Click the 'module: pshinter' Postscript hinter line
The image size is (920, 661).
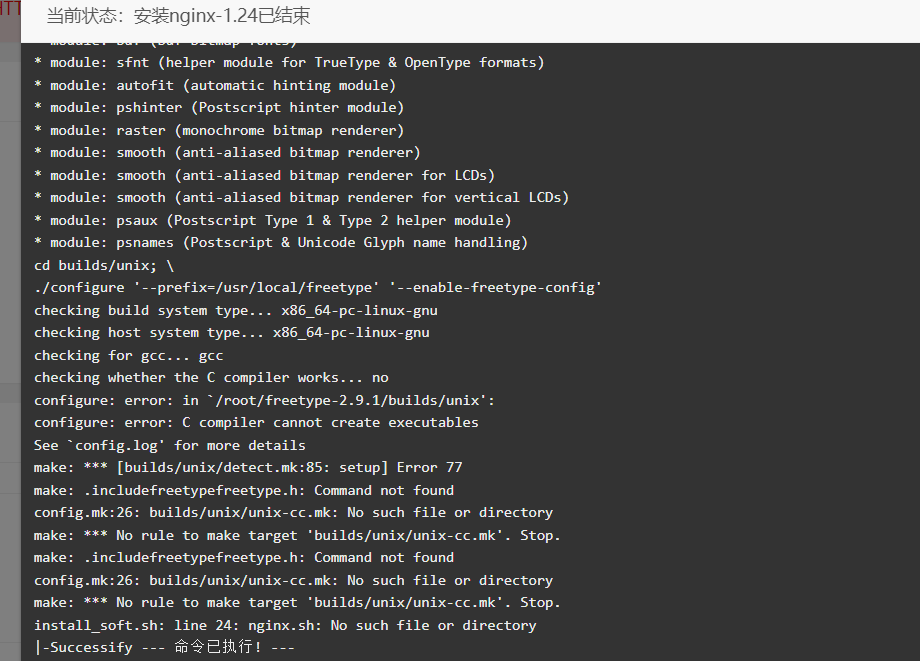219,108
